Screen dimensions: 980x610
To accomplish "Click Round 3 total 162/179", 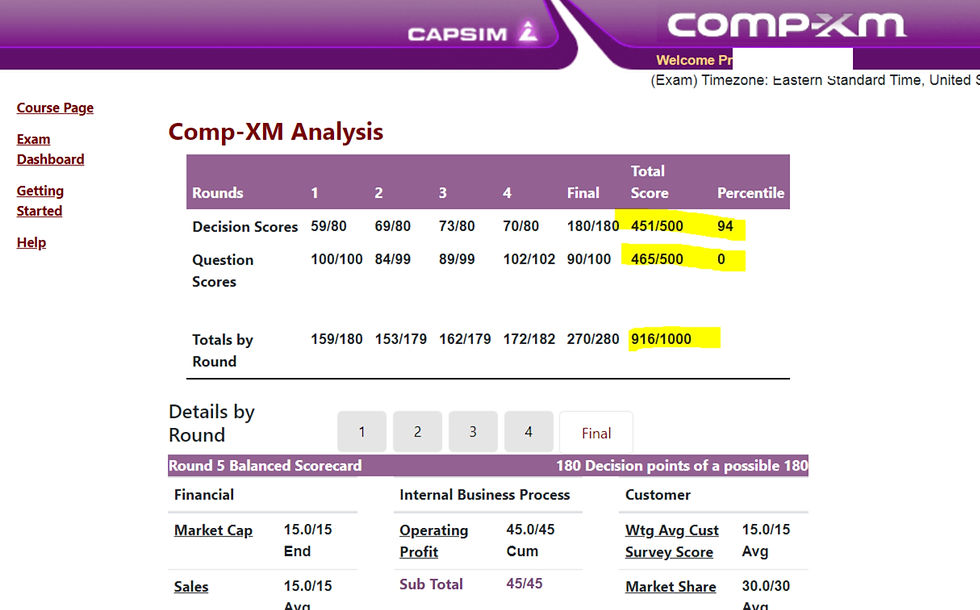I will pos(465,339).
